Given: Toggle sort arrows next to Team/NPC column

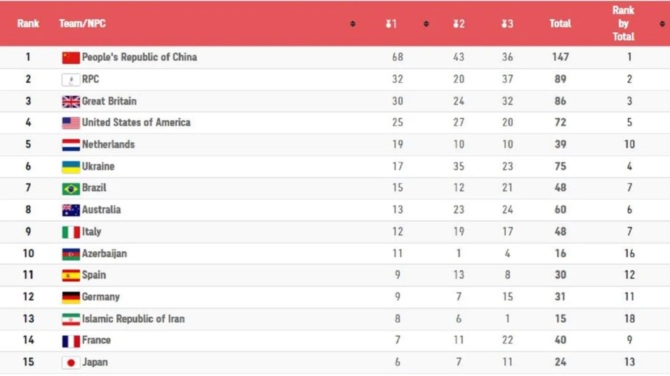Looking at the screenshot, I should pos(353,24).
